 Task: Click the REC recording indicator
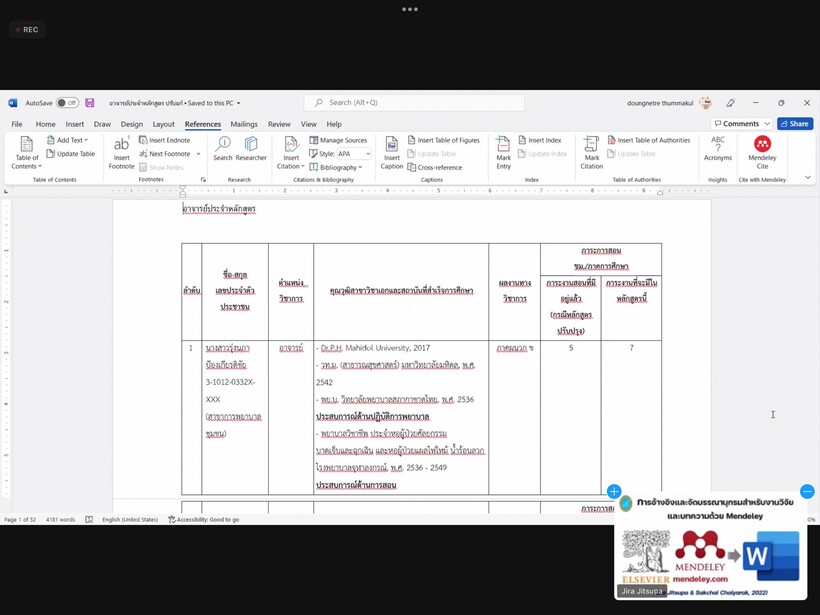tap(27, 30)
